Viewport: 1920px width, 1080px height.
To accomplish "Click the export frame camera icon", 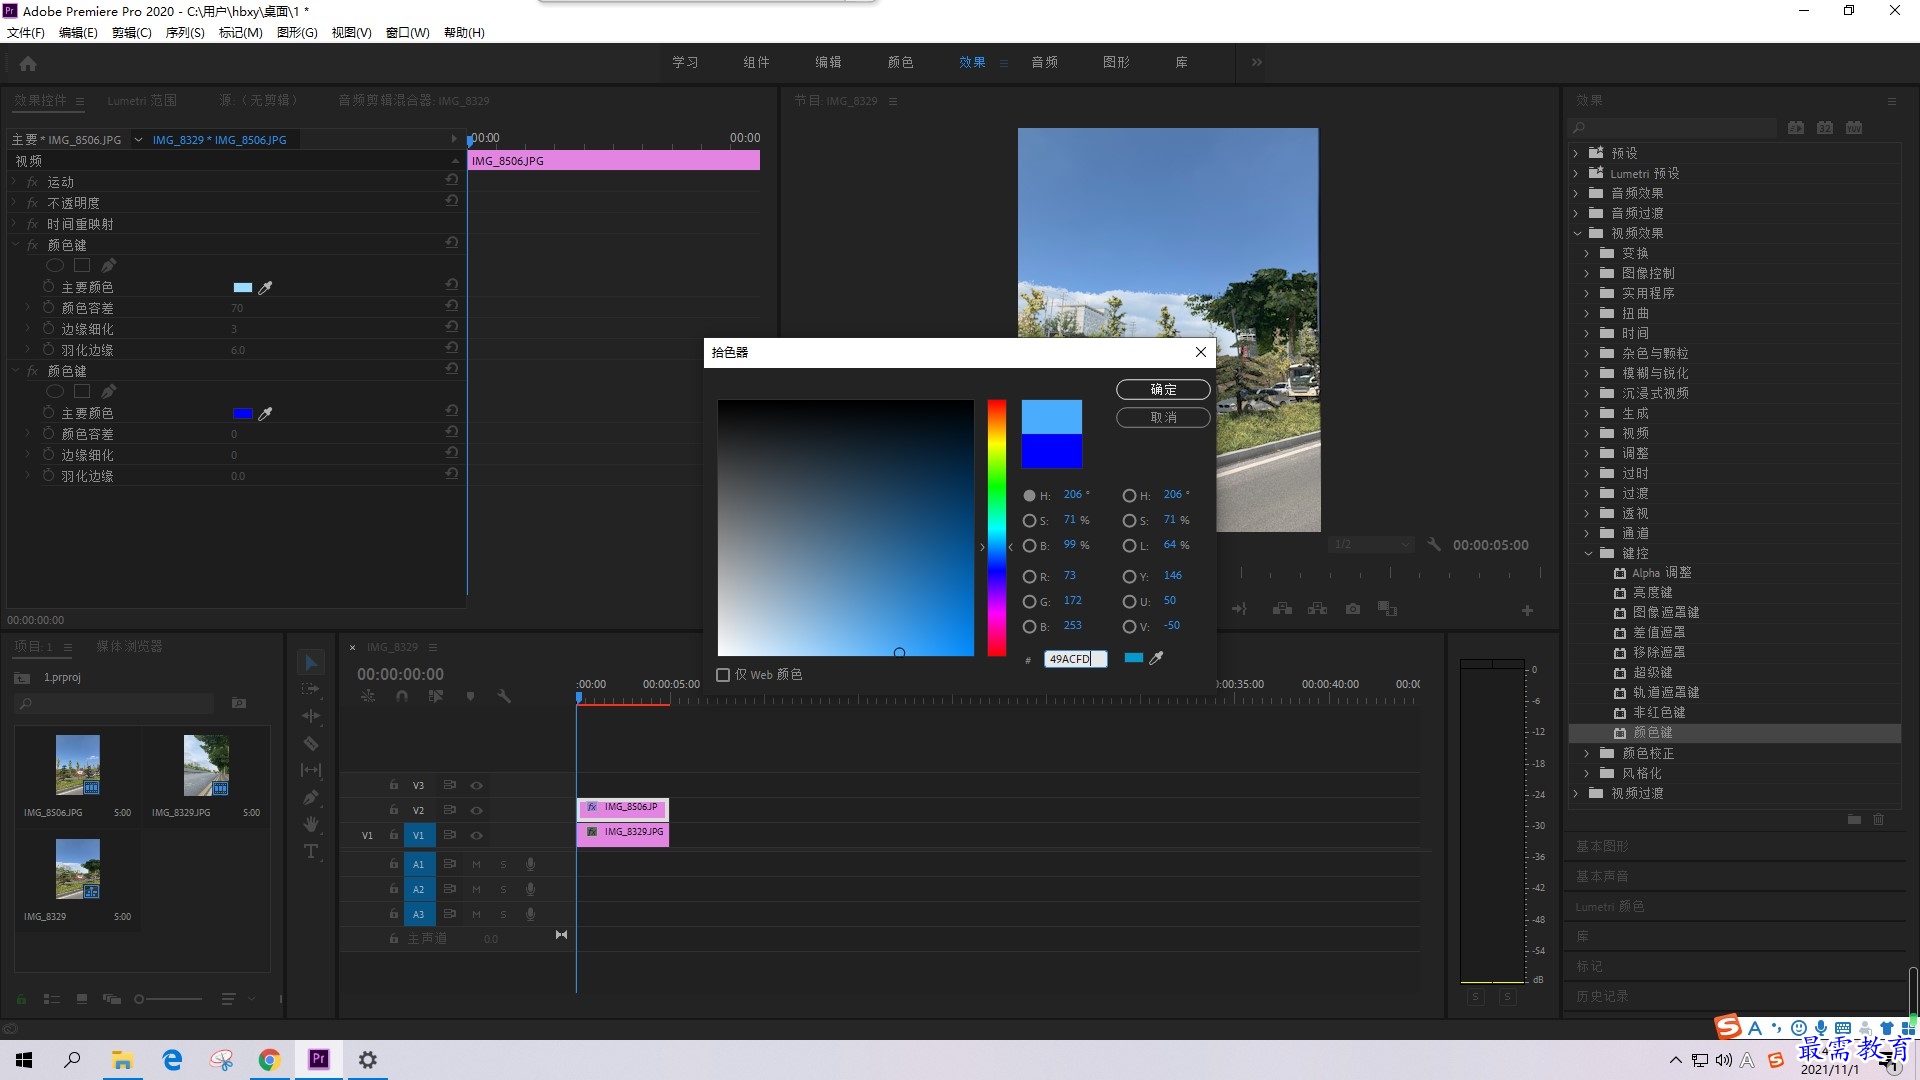I will [x=1353, y=609].
